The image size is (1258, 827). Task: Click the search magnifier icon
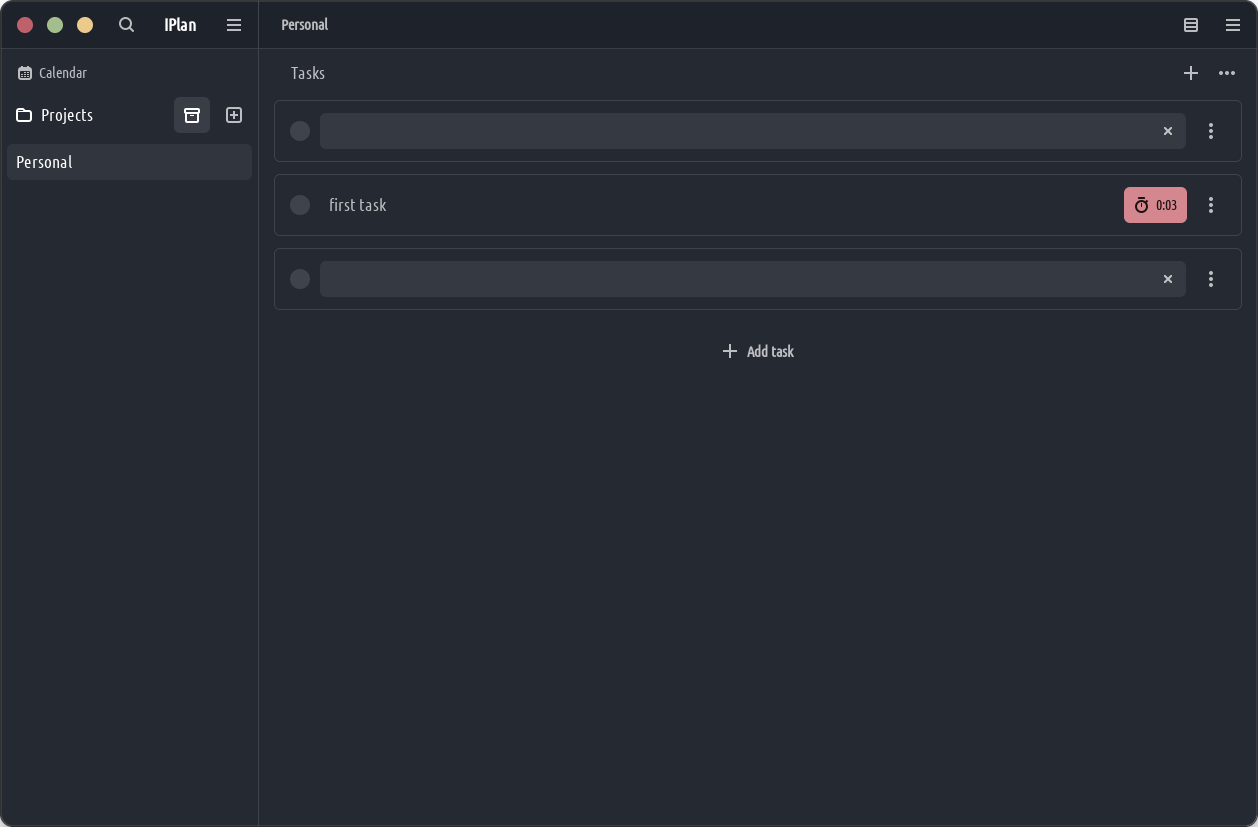pyautogui.click(x=126, y=25)
